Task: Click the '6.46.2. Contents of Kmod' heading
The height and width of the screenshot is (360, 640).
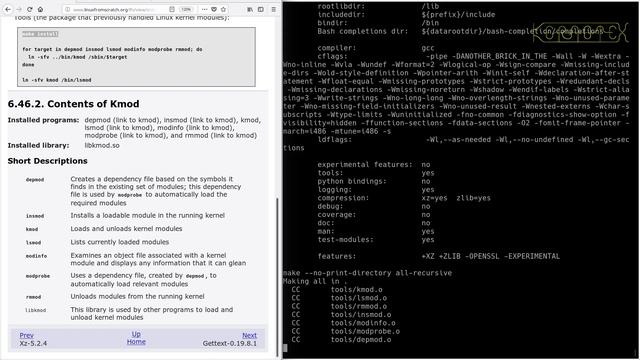Action: pos(73,104)
